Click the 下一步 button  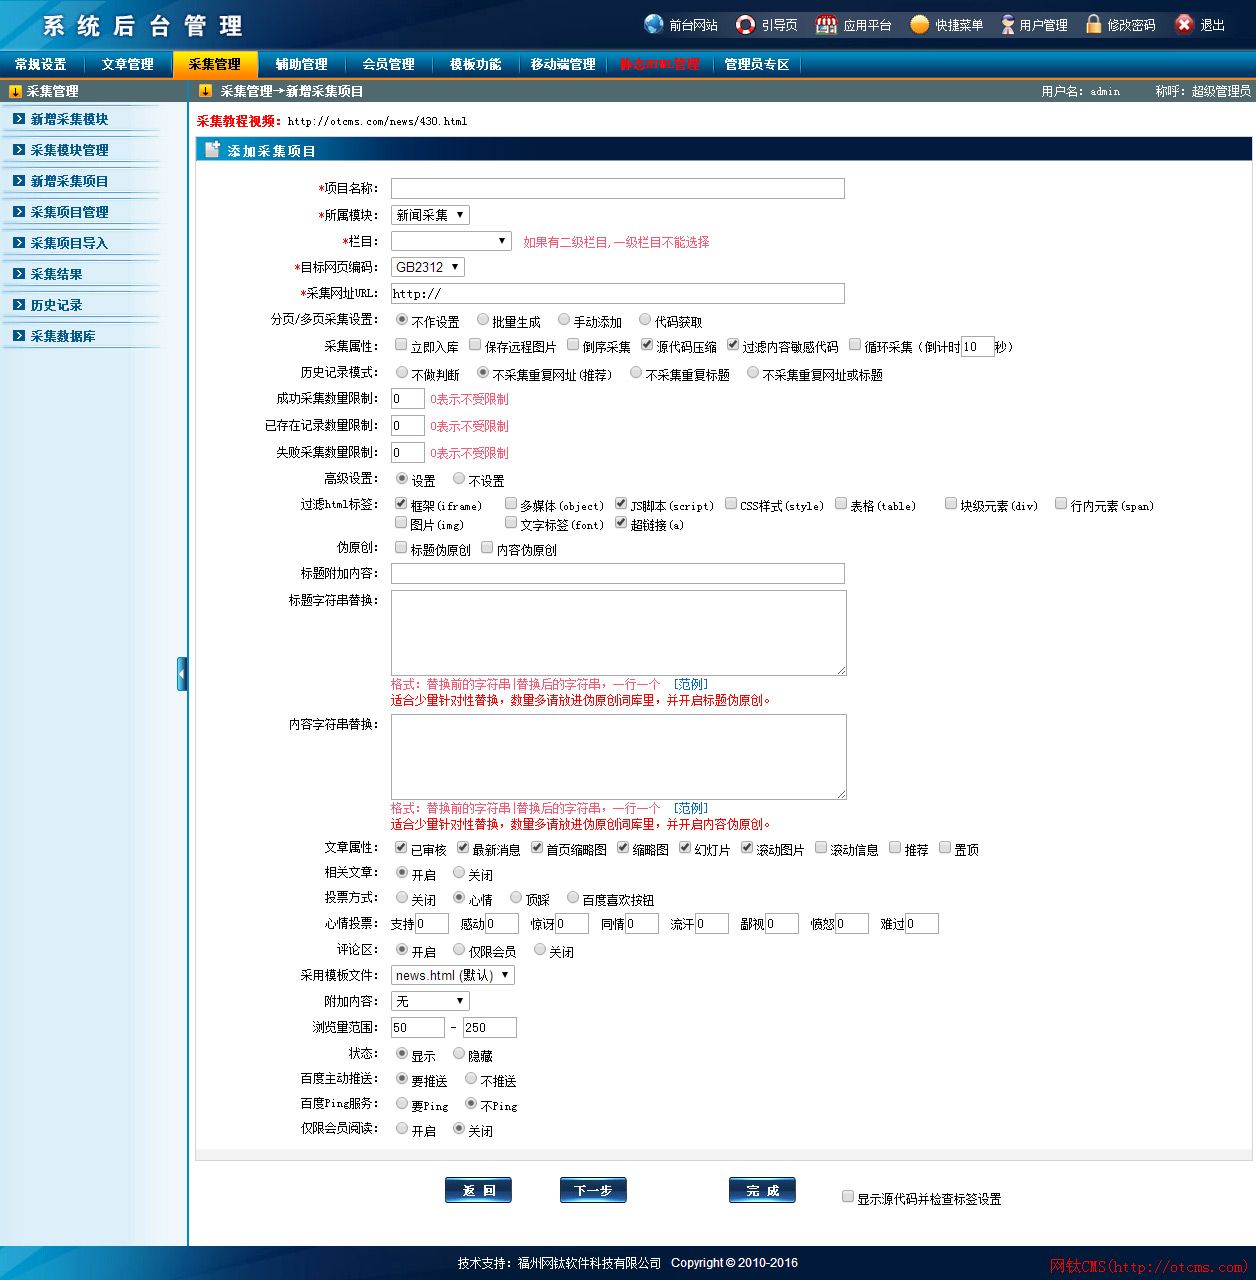pos(593,1190)
